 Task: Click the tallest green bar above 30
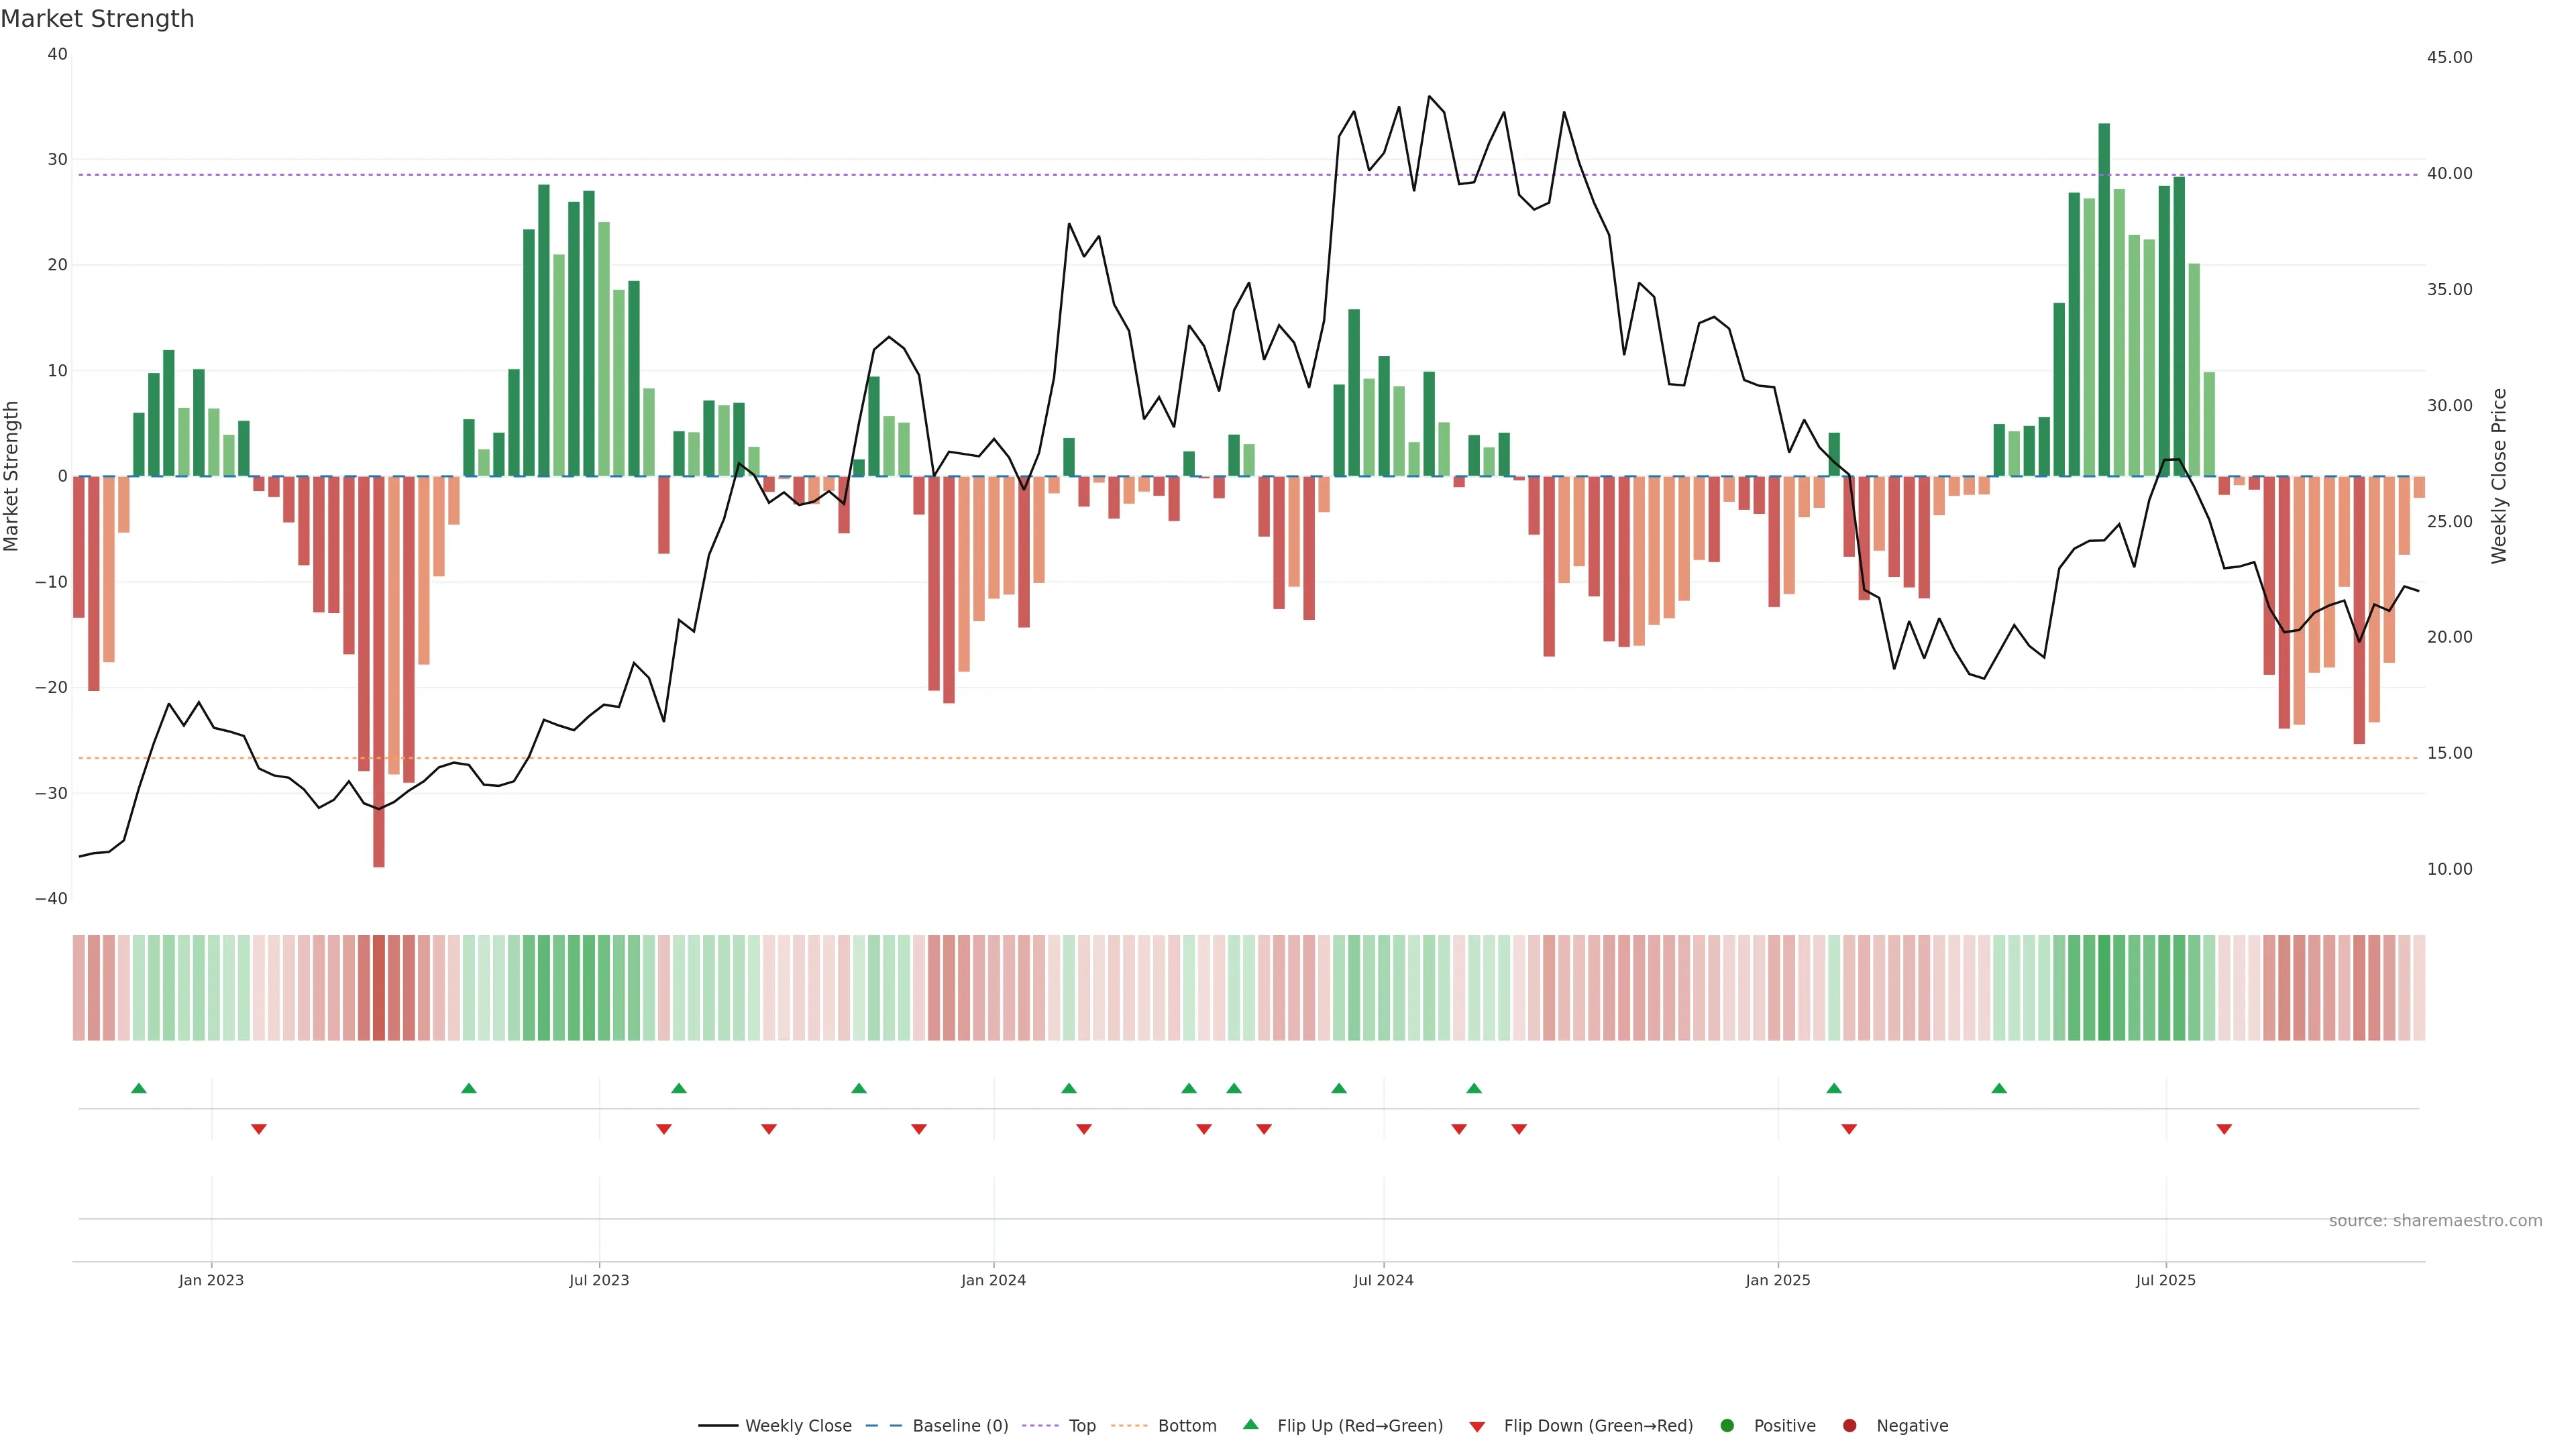pos(2104,300)
